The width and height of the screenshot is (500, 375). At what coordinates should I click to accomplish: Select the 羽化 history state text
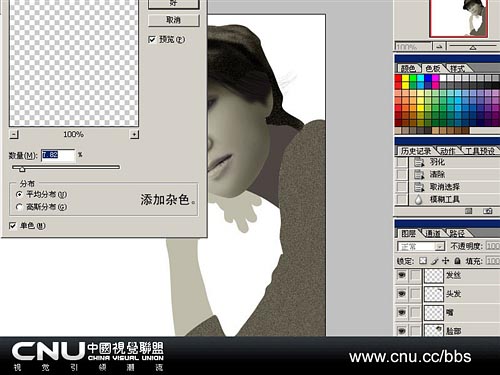(x=437, y=162)
